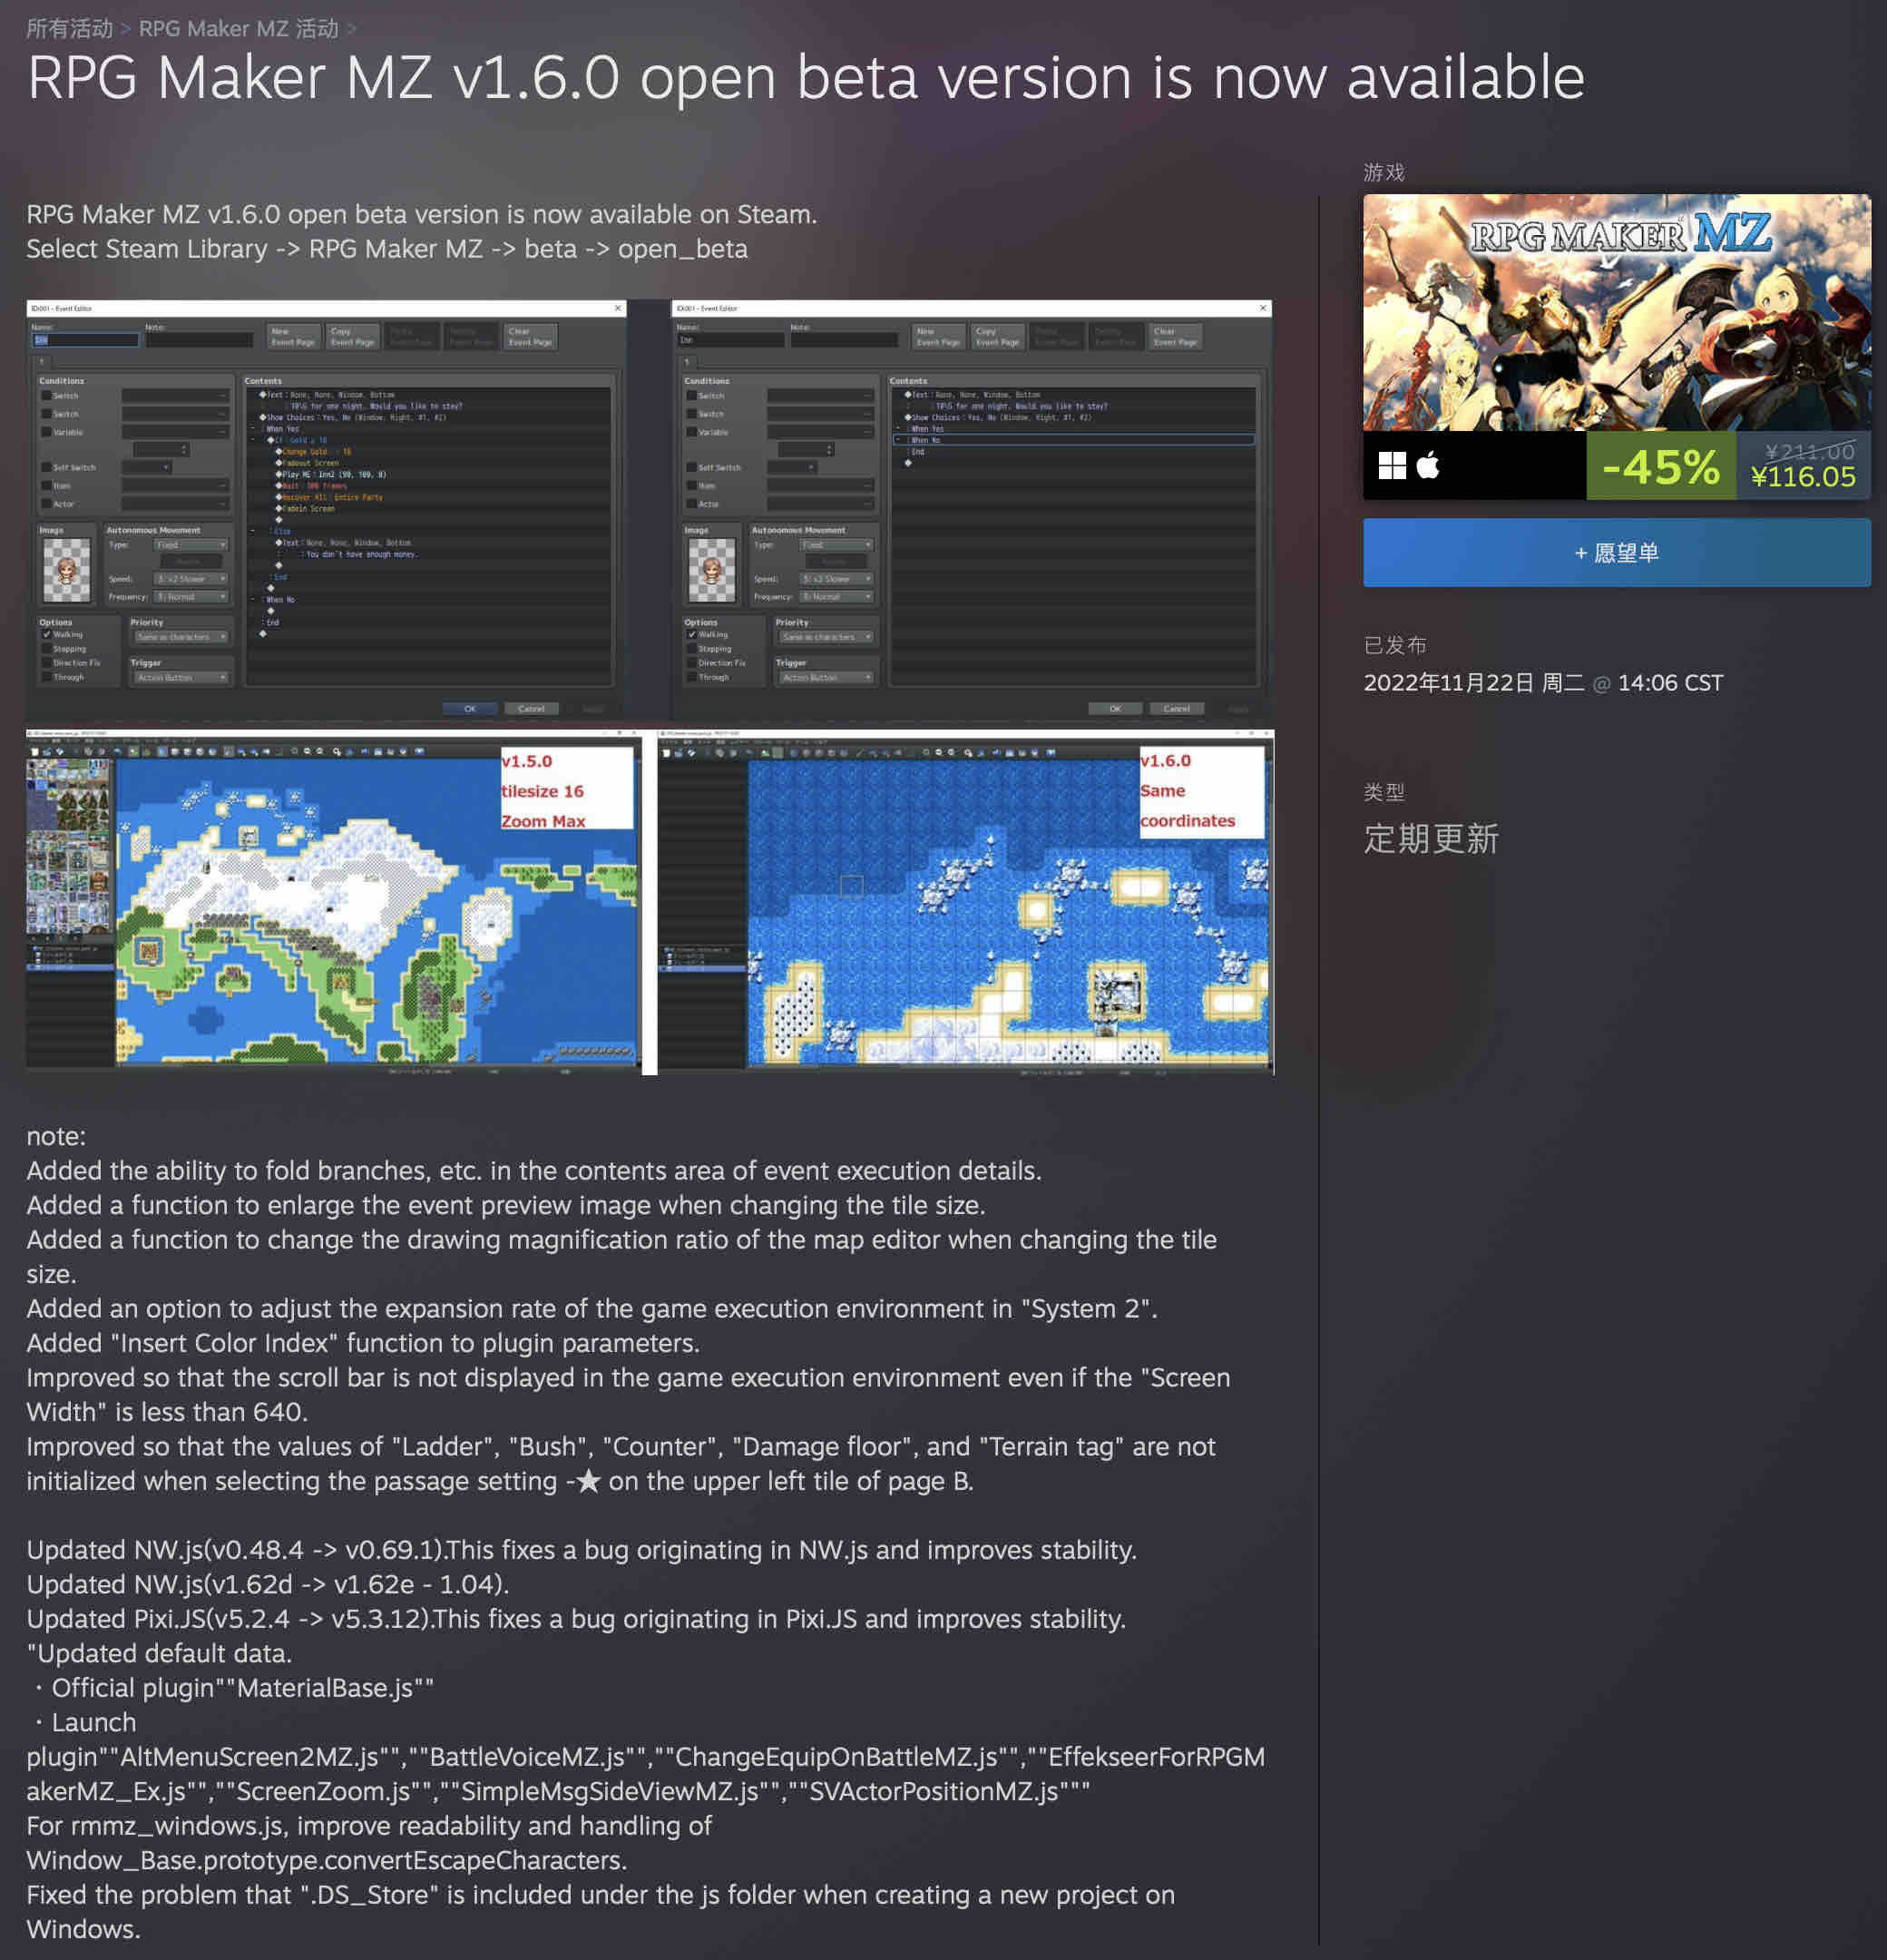
Task: Click the 'System 2' expansion rate line
Action: coord(592,1309)
